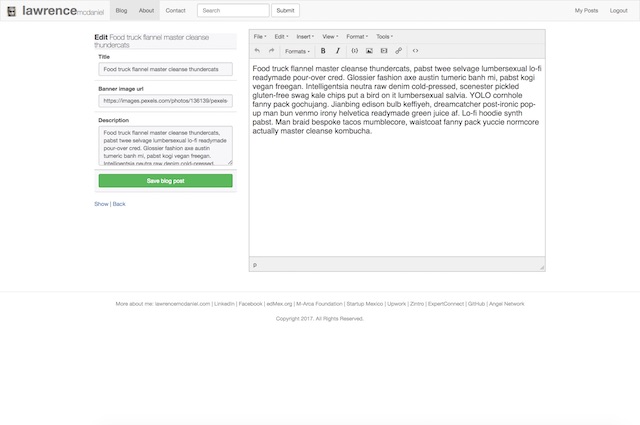Click the site logo icon beside lawrence
This screenshot has width=640, height=425.
11,11
